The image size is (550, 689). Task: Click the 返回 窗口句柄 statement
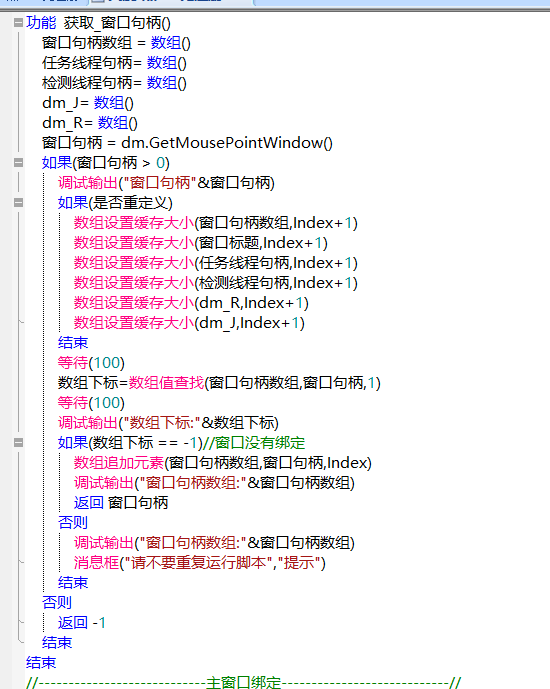(121, 503)
